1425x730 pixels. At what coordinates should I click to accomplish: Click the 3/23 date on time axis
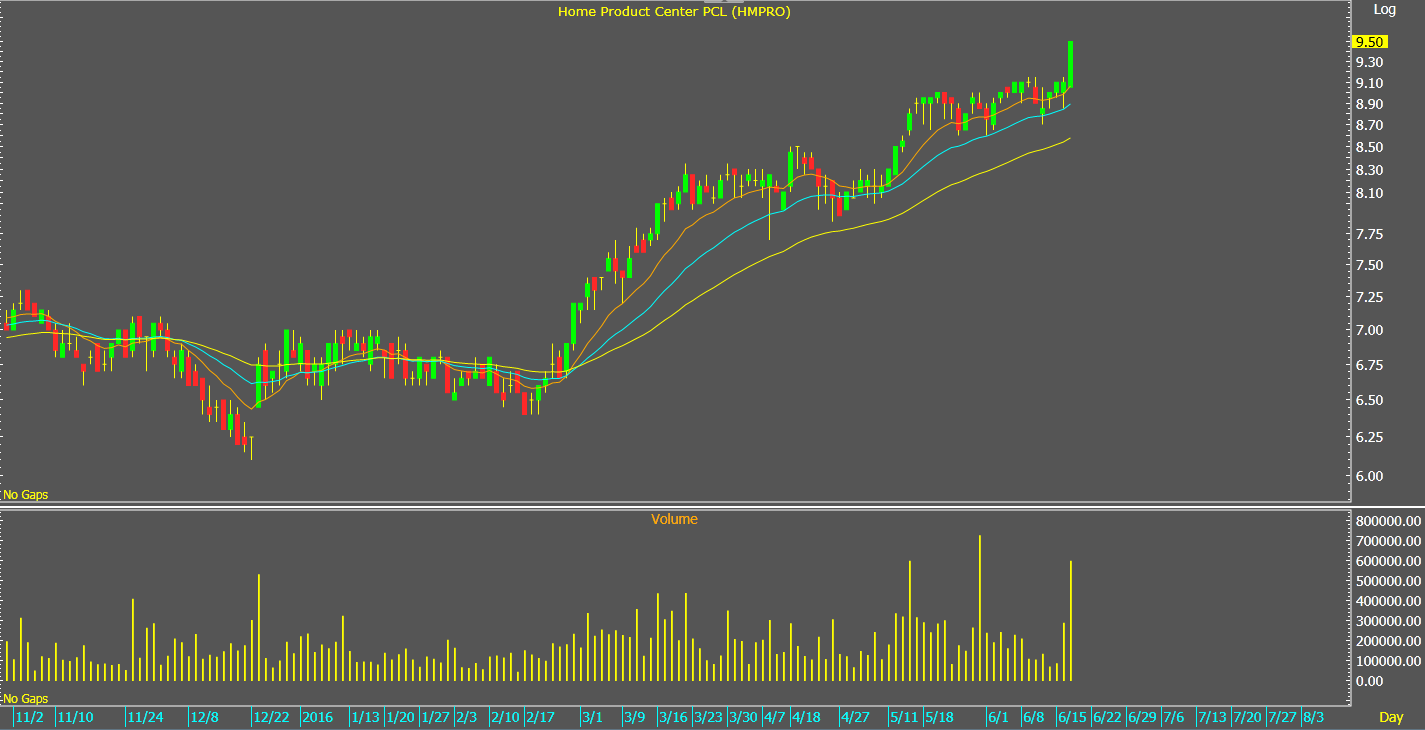pyautogui.click(x=708, y=717)
